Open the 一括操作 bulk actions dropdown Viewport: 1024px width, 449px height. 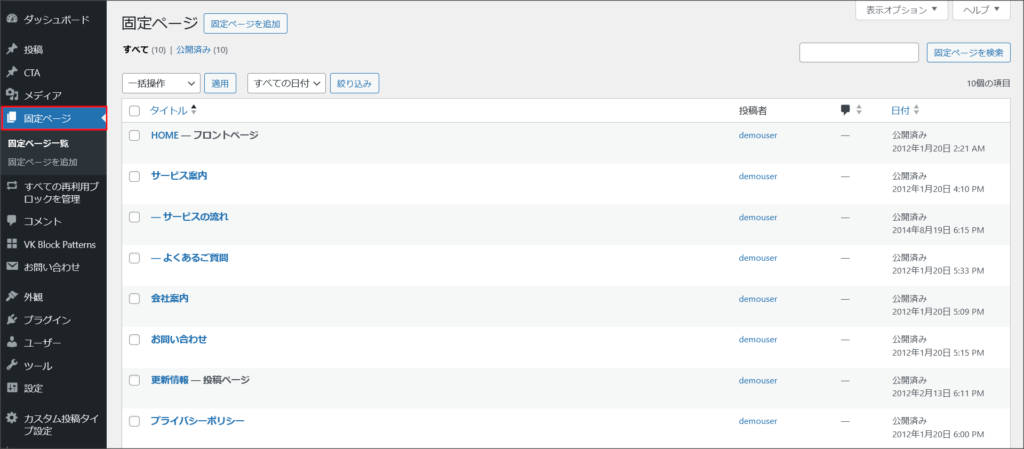point(161,84)
